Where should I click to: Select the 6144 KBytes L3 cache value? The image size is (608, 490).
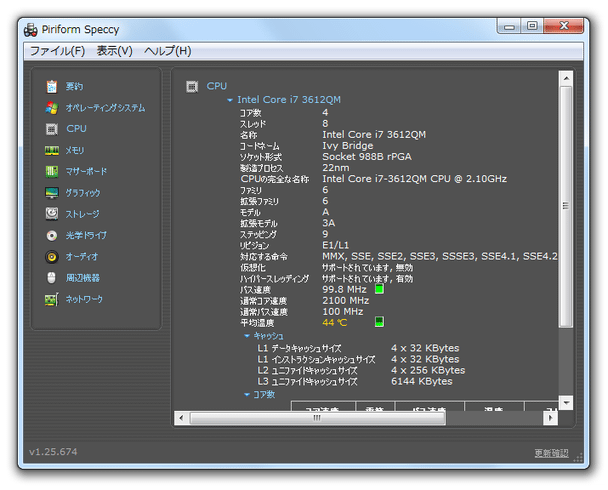421,381
